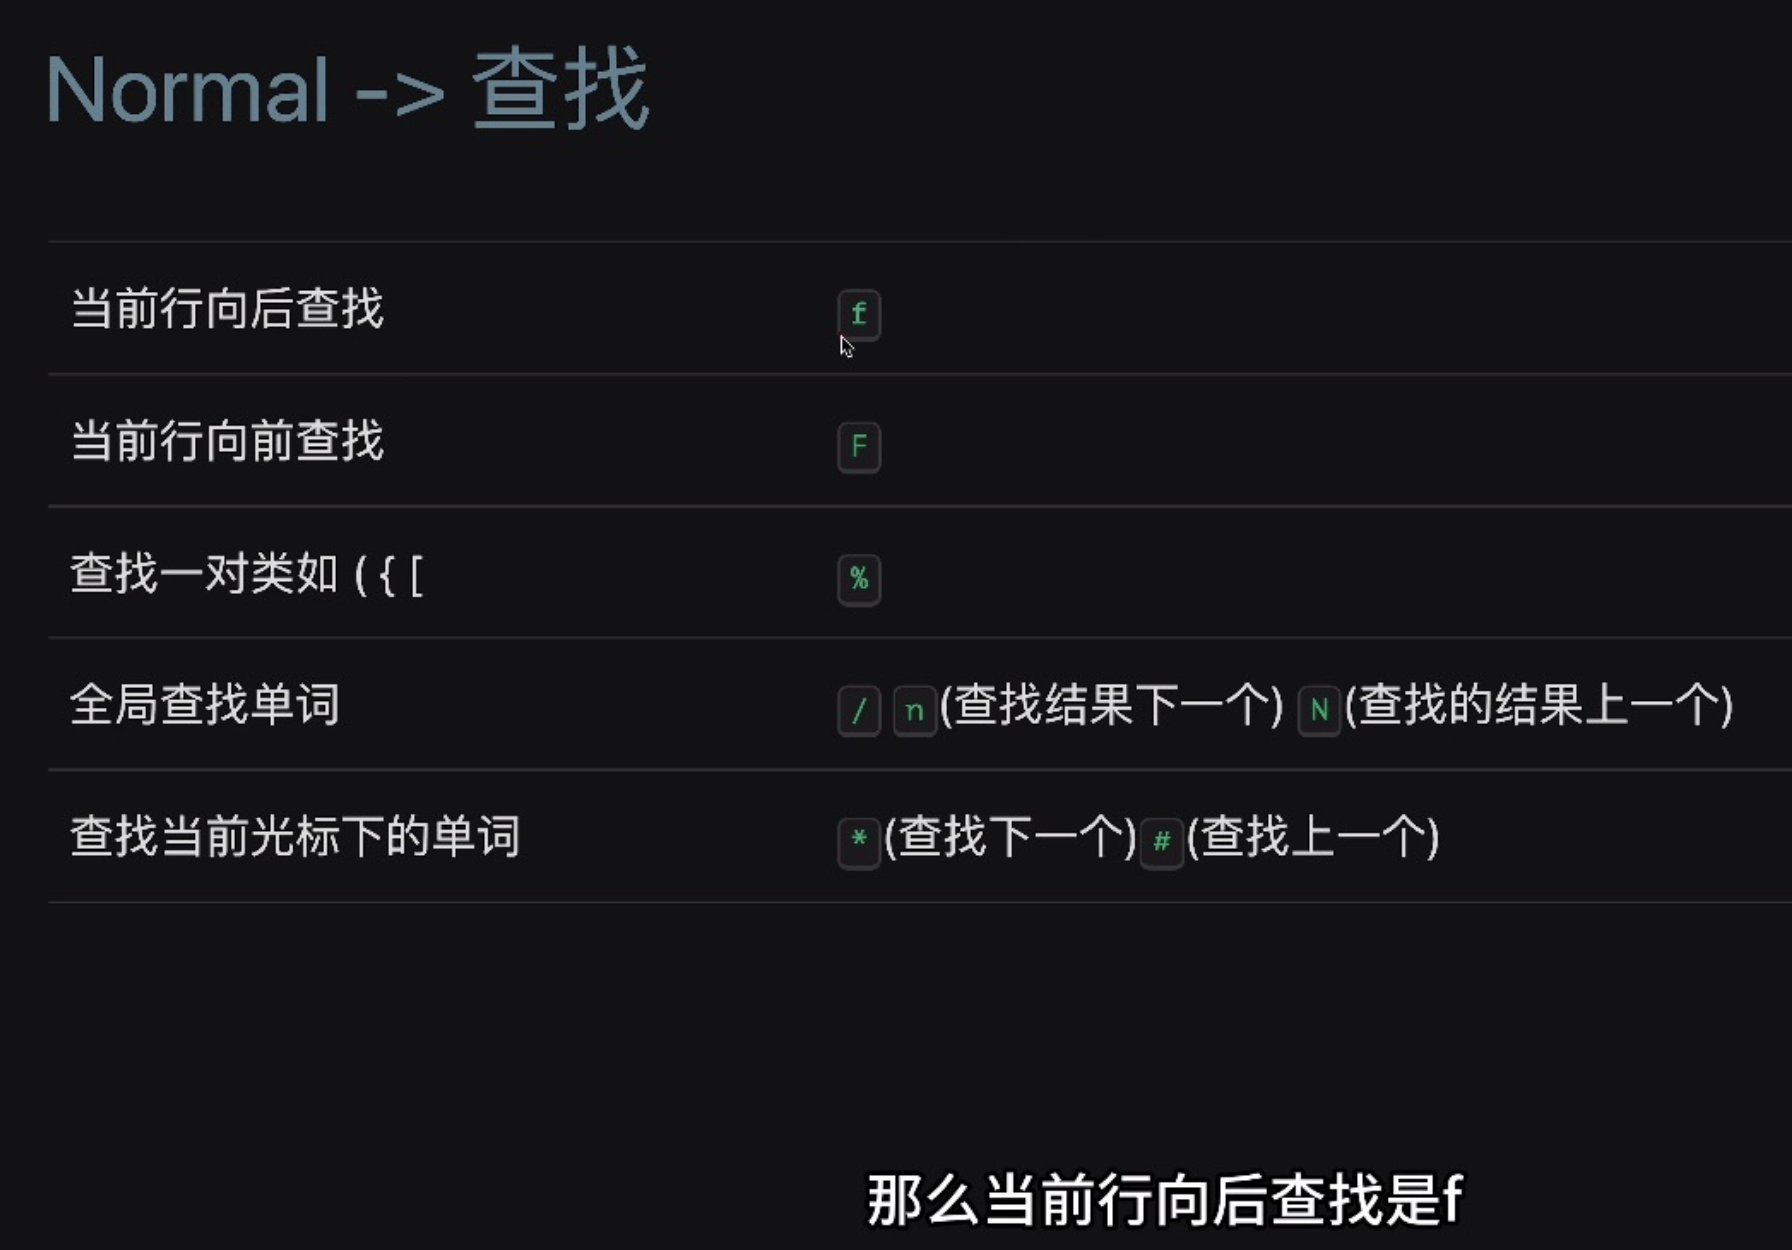The image size is (1792, 1250).
Task: Click the # hash key badge
Action: coord(1161,842)
